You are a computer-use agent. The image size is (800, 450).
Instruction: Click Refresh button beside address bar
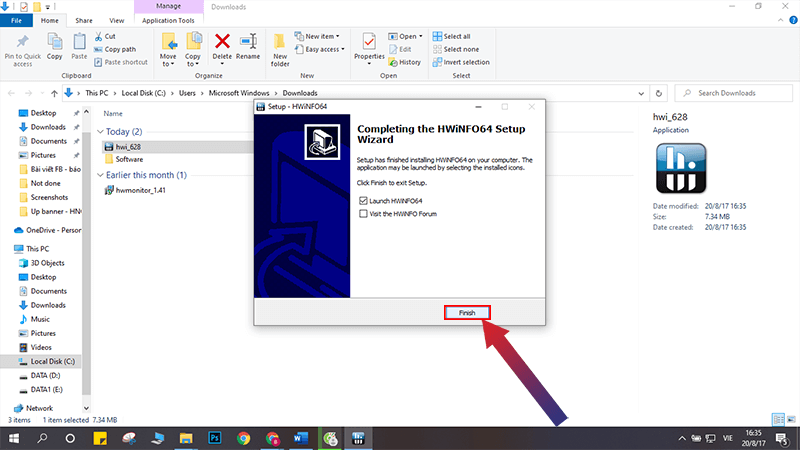coord(659,93)
